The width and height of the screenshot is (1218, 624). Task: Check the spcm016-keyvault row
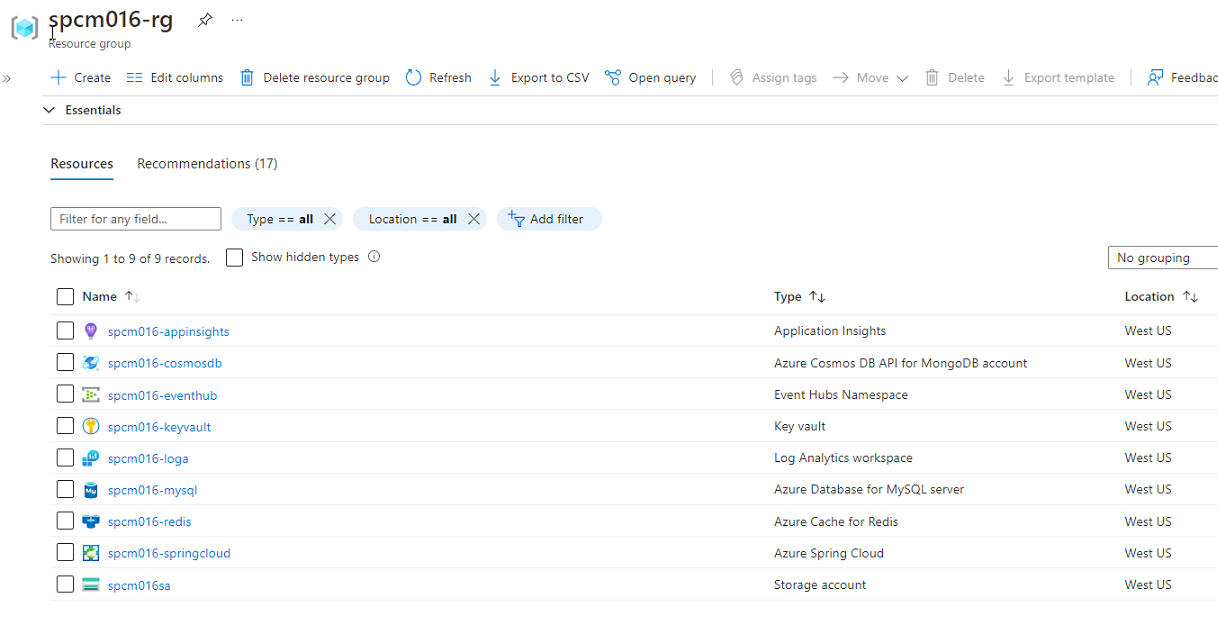tap(65, 426)
